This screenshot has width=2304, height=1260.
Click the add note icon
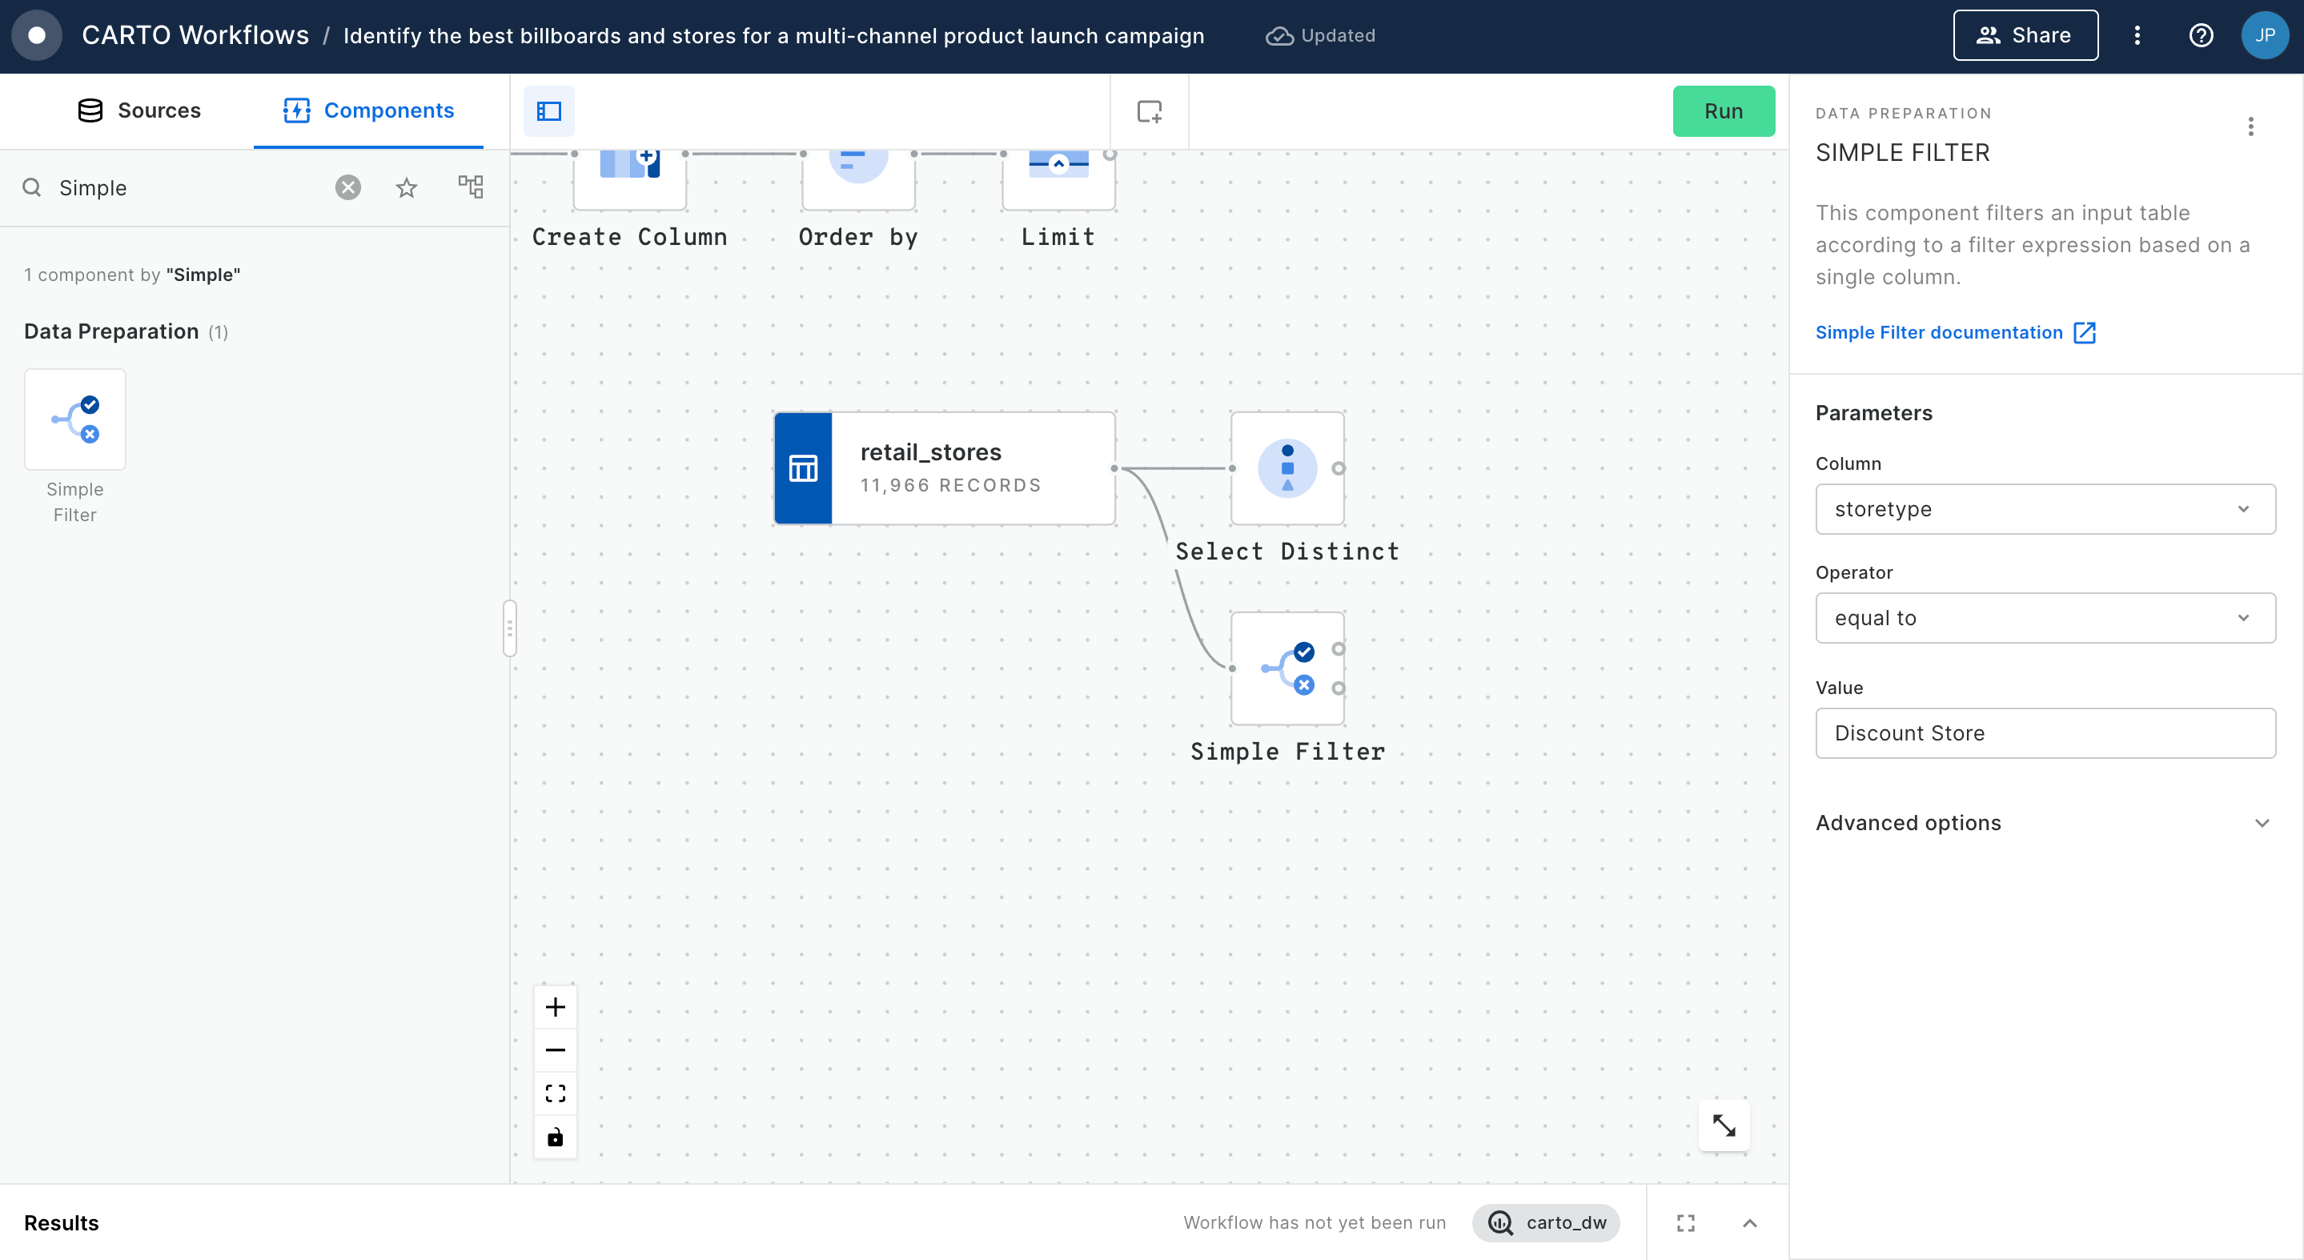(x=1149, y=111)
